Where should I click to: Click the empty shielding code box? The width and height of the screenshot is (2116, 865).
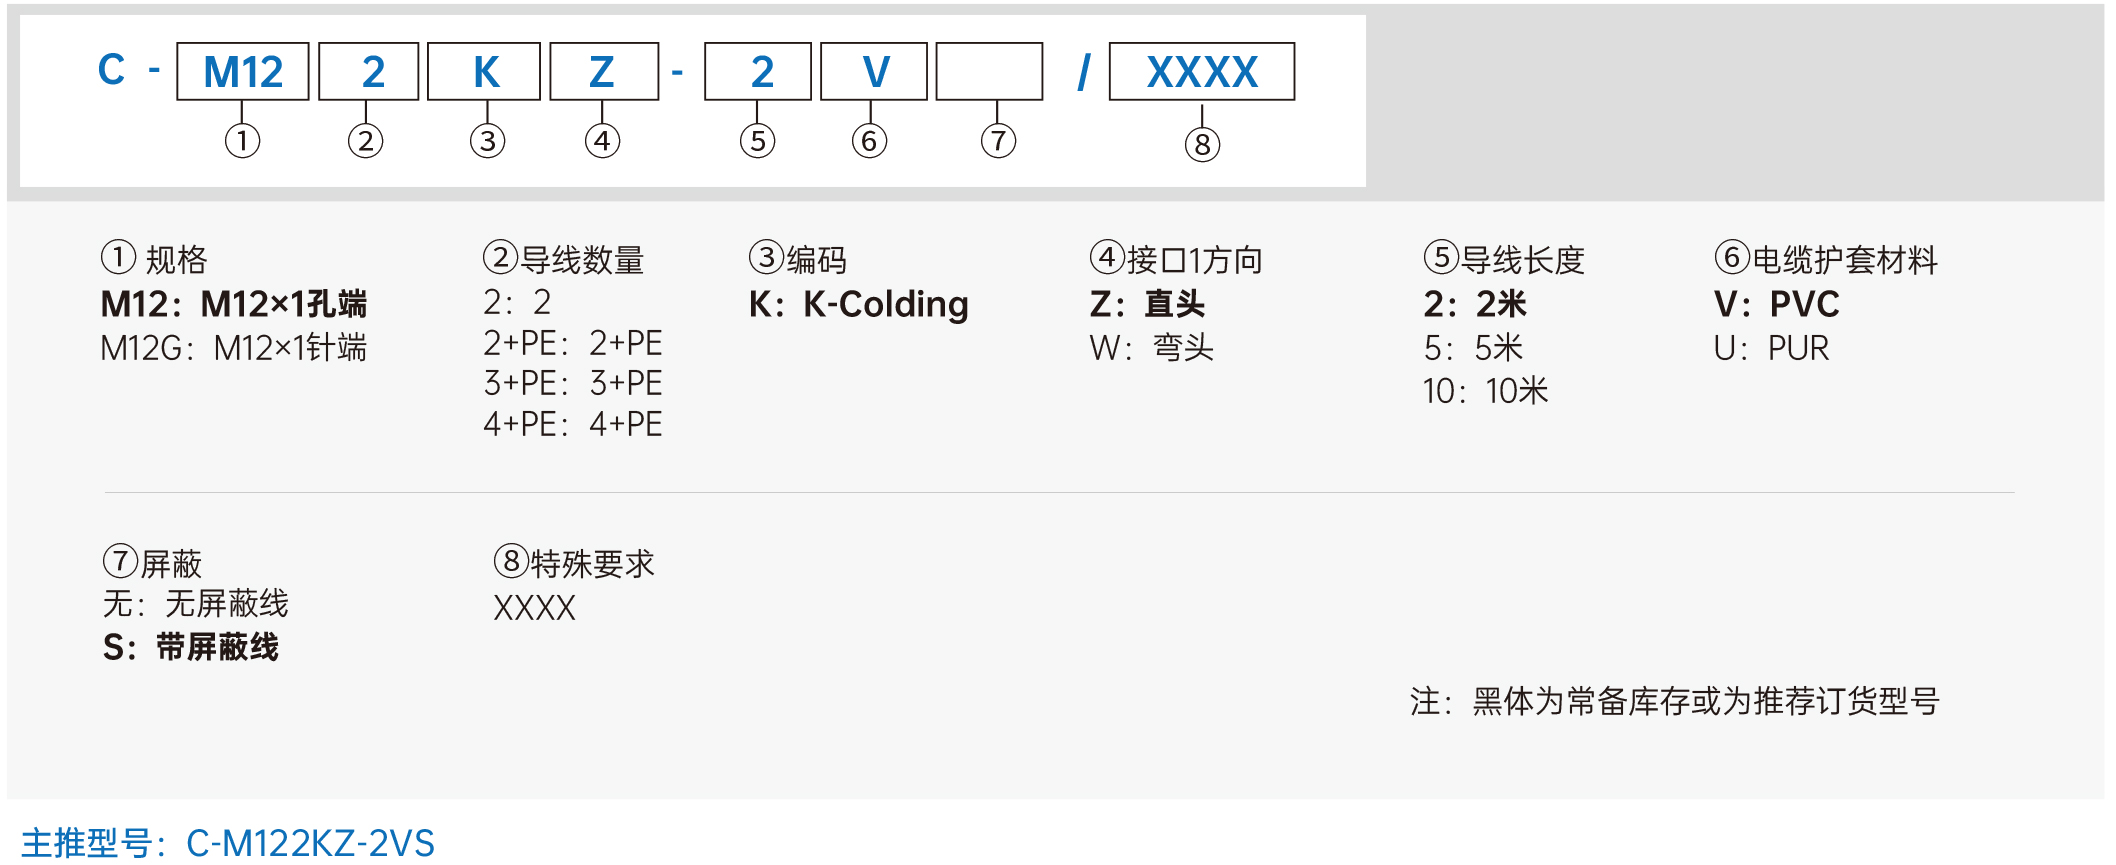tap(990, 71)
